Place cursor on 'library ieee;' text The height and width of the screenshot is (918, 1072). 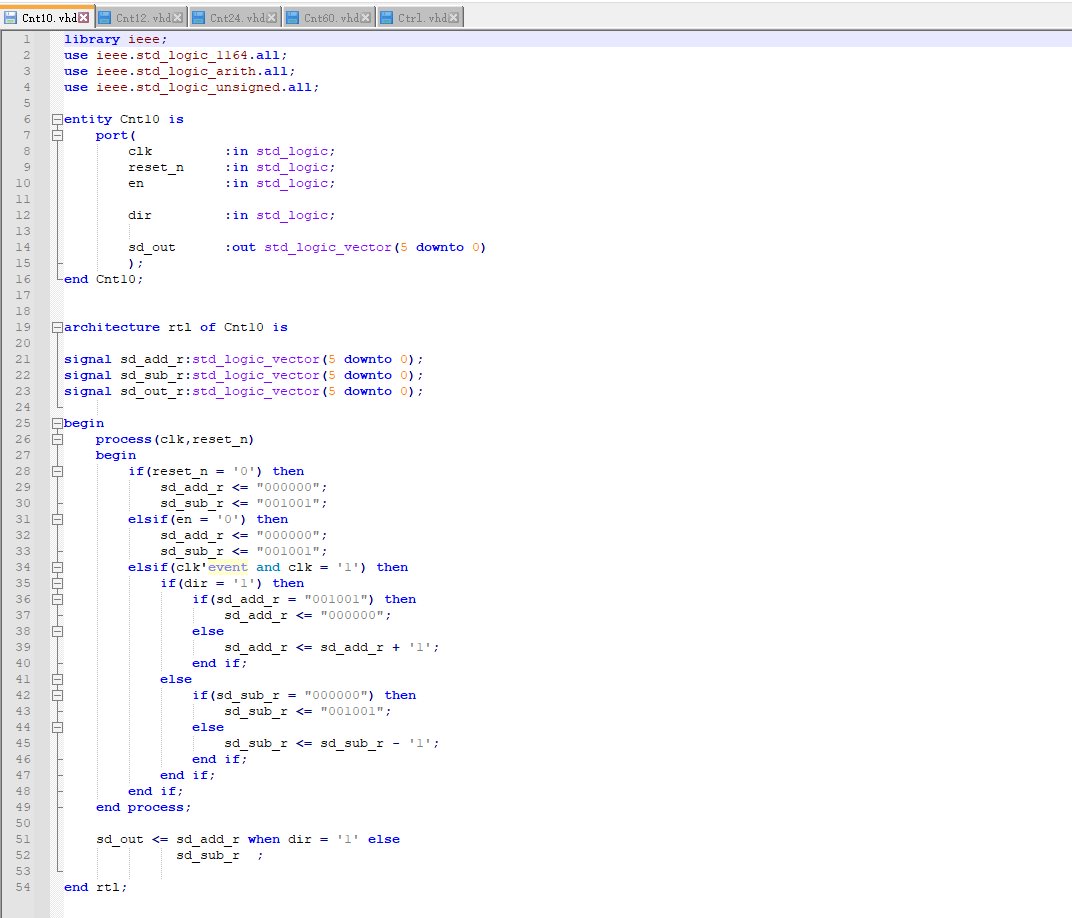click(x=116, y=40)
